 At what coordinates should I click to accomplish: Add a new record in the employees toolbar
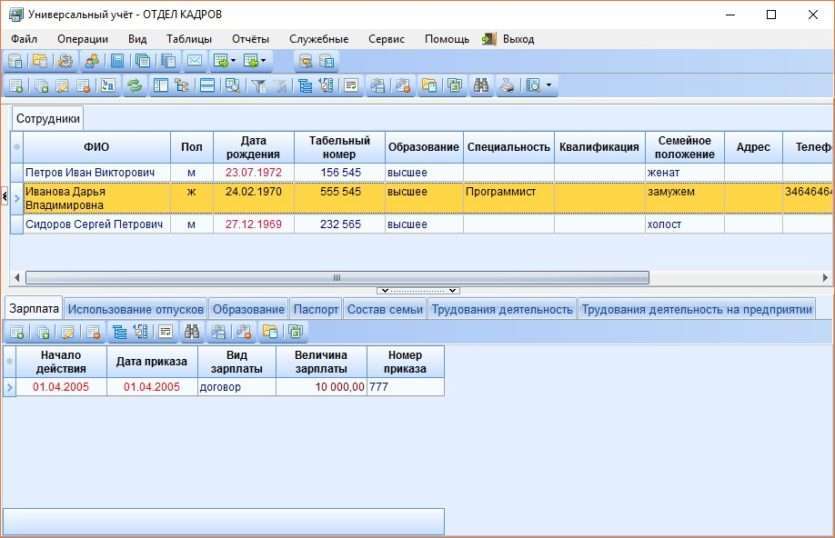tap(16, 86)
